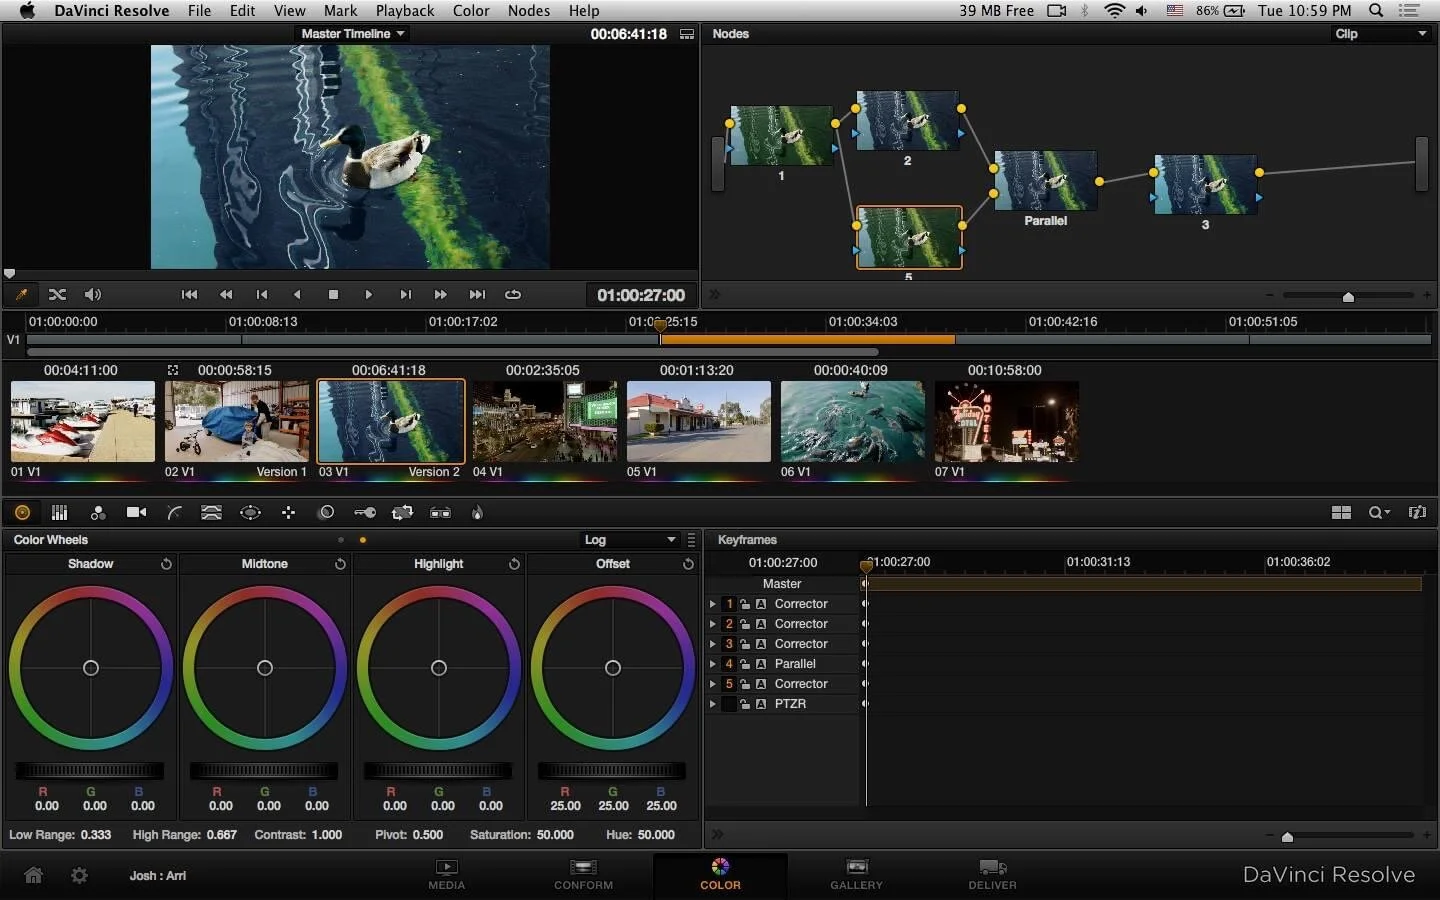Select clip 06 thumbnail with fish
Screen dimensions: 1440x900
click(x=852, y=421)
